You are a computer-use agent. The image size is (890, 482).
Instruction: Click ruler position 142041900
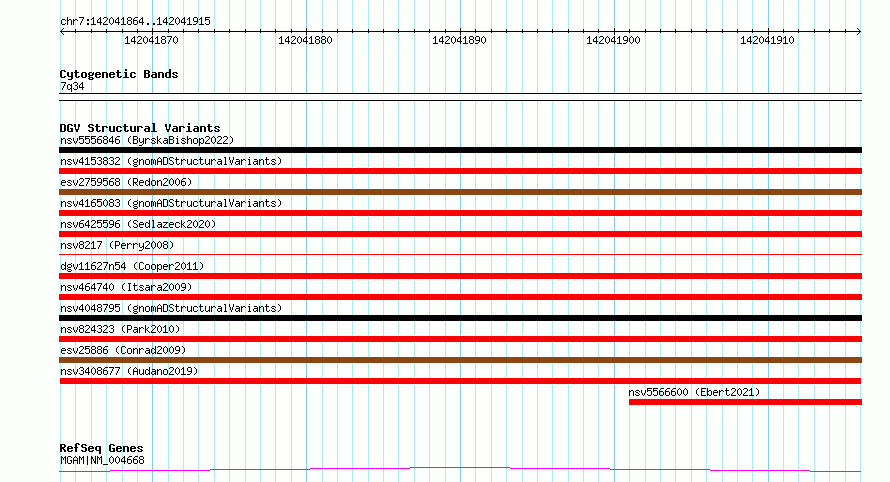[x=613, y=40]
